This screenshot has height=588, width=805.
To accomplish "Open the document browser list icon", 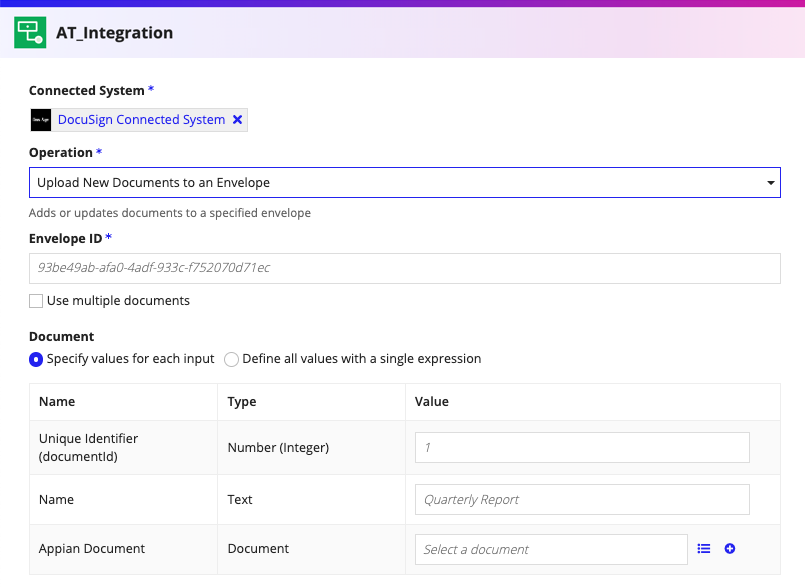I will [x=704, y=549].
